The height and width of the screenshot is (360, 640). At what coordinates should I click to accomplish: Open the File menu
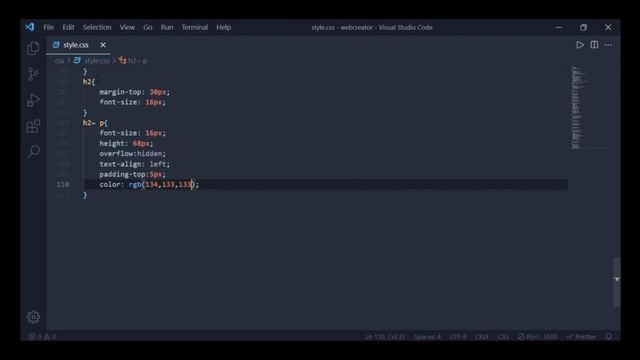pyautogui.click(x=49, y=27)
